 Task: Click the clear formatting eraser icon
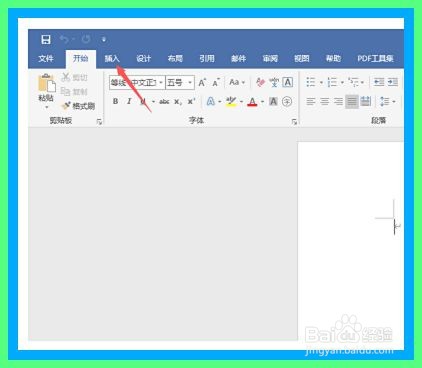point(260,82)
